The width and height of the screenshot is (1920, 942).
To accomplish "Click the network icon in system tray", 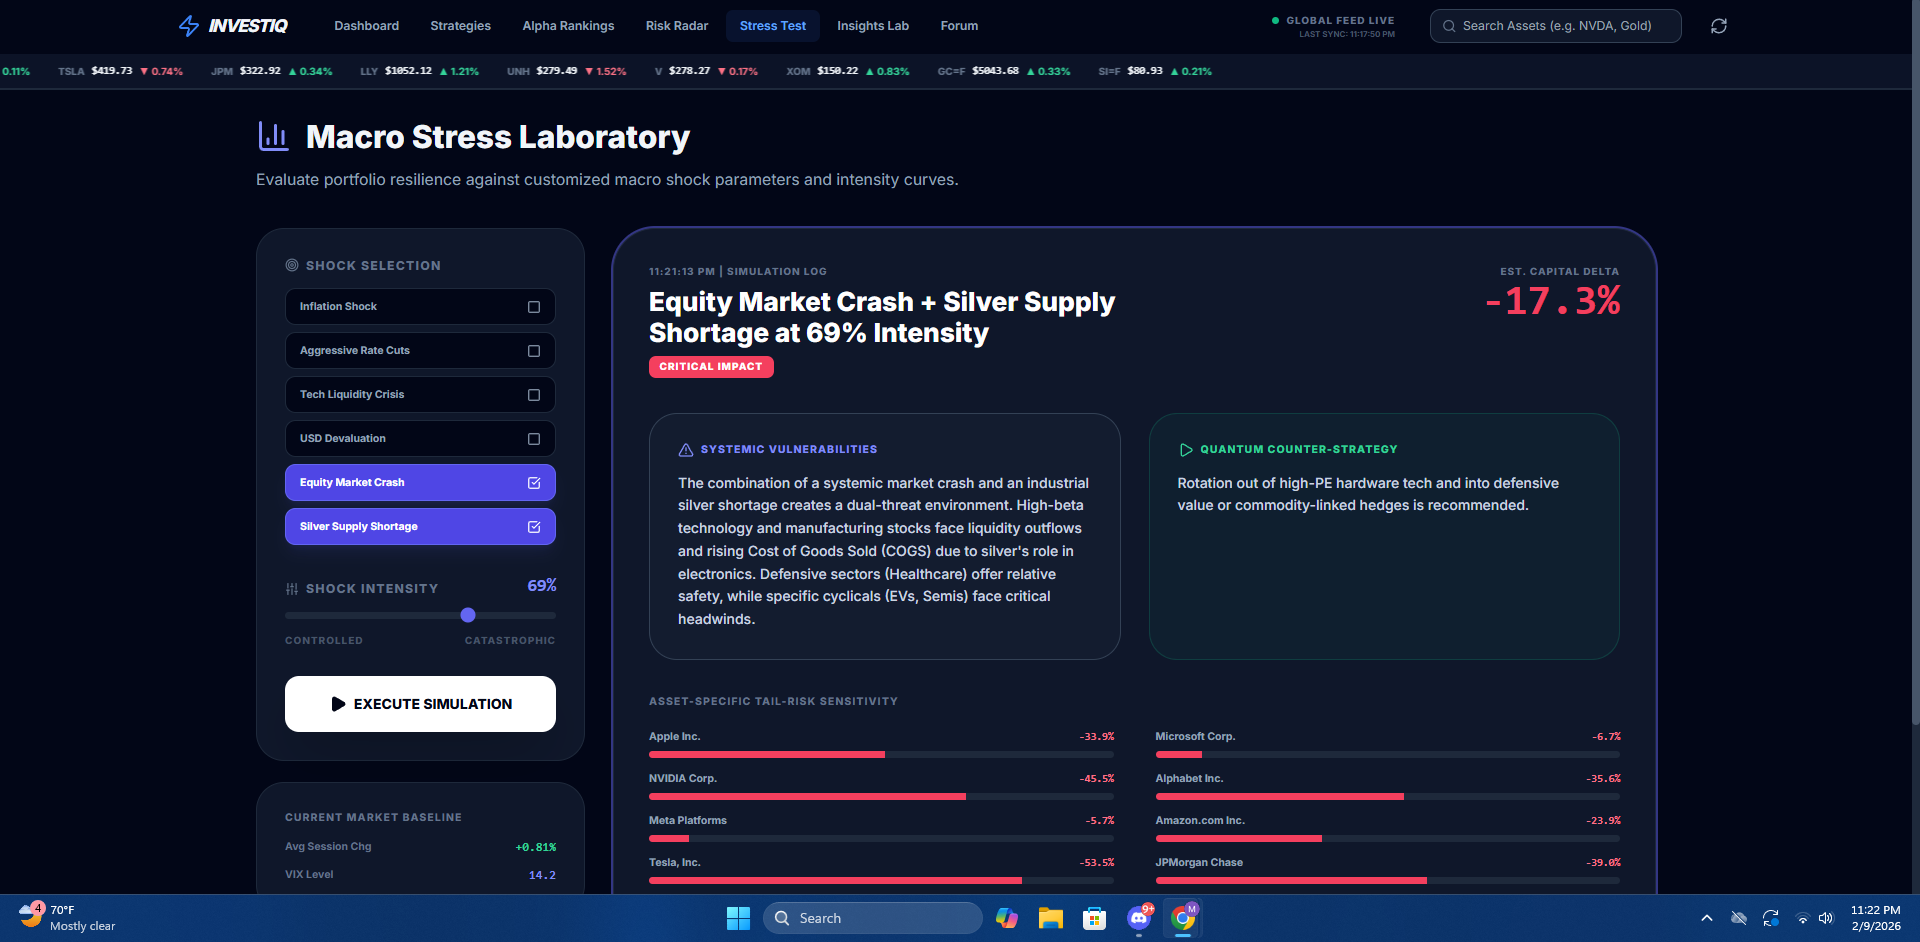I will [x=1802, y=918].
